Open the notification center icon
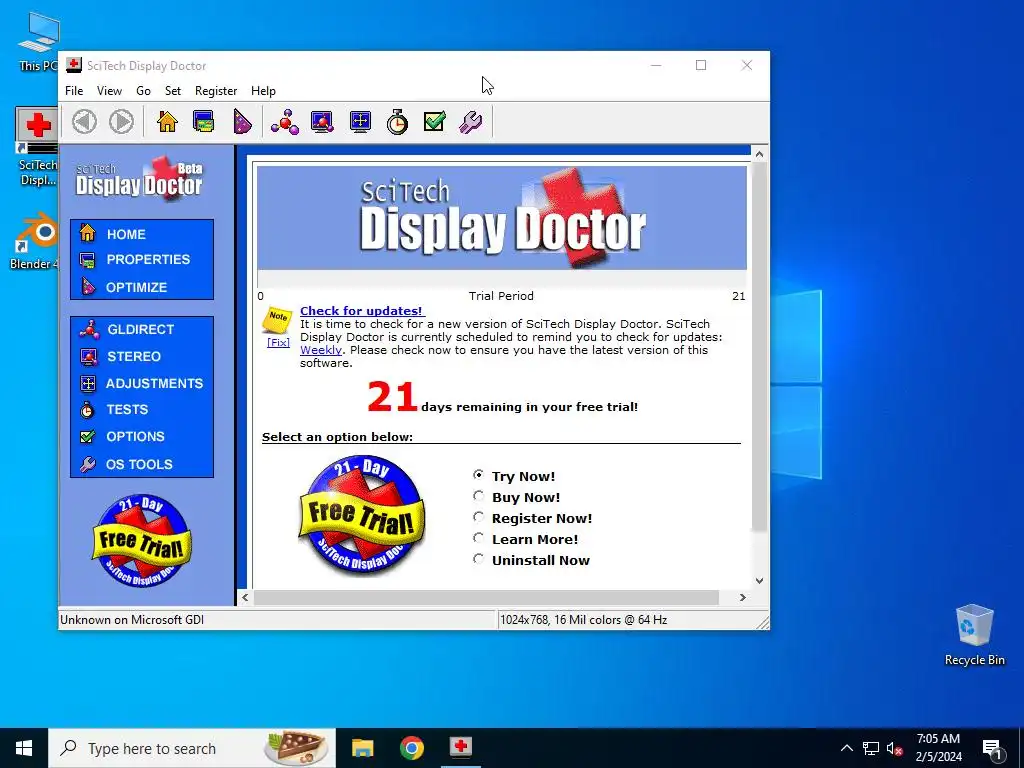The height and width of the screenshot is (768, 1024). tap(992, 748)
